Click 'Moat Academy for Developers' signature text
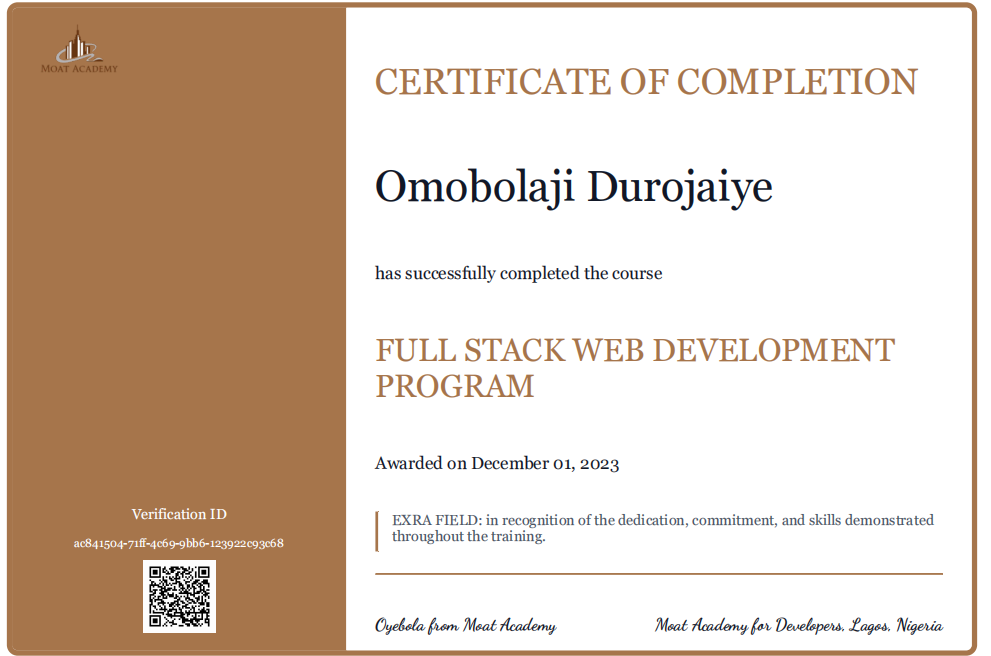Image resolution: width=991 pixels, height=656 pixels. pyautogui.click(x=749, y=626)
